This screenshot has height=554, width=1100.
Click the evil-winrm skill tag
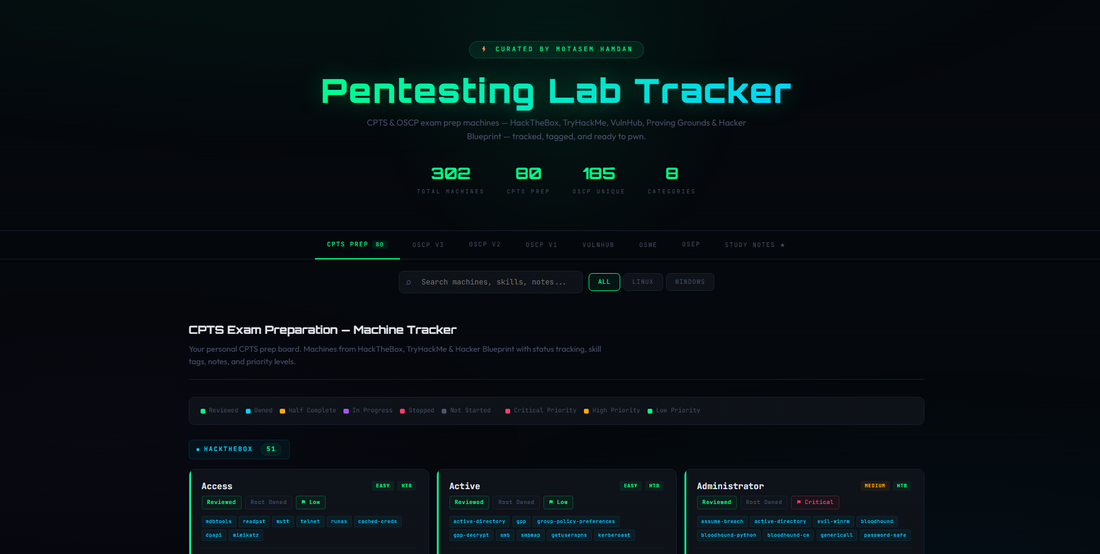coord(833,522)
